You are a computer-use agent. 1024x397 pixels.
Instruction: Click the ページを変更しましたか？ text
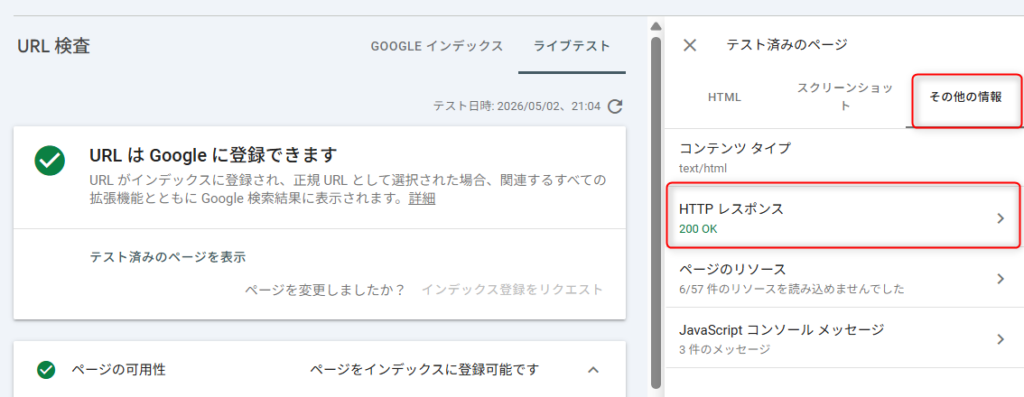325,289
